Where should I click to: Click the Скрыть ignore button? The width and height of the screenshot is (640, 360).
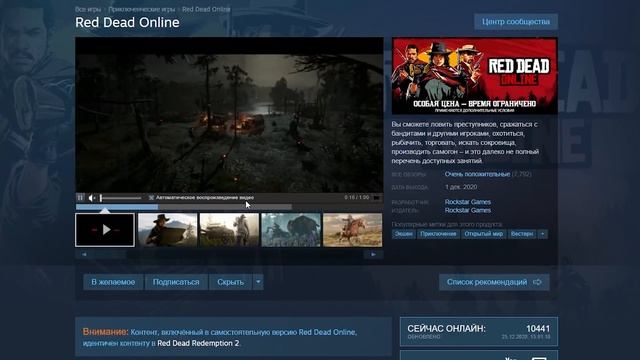(231, 282)
